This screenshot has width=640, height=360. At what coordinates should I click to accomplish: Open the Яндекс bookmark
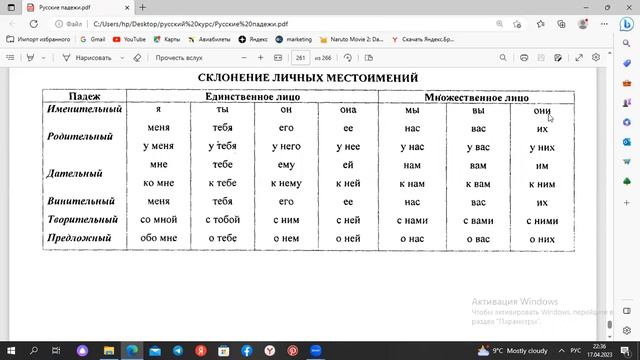[x=253, y=40]
